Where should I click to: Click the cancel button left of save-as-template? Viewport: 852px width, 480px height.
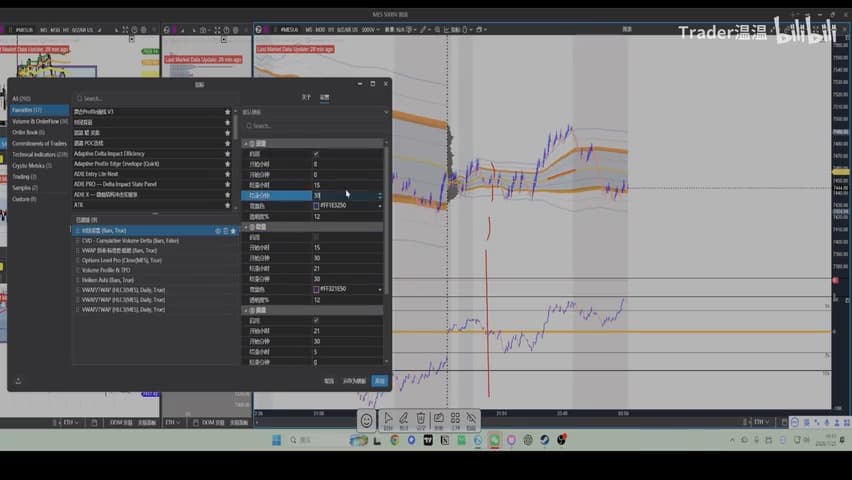point(329,381)
